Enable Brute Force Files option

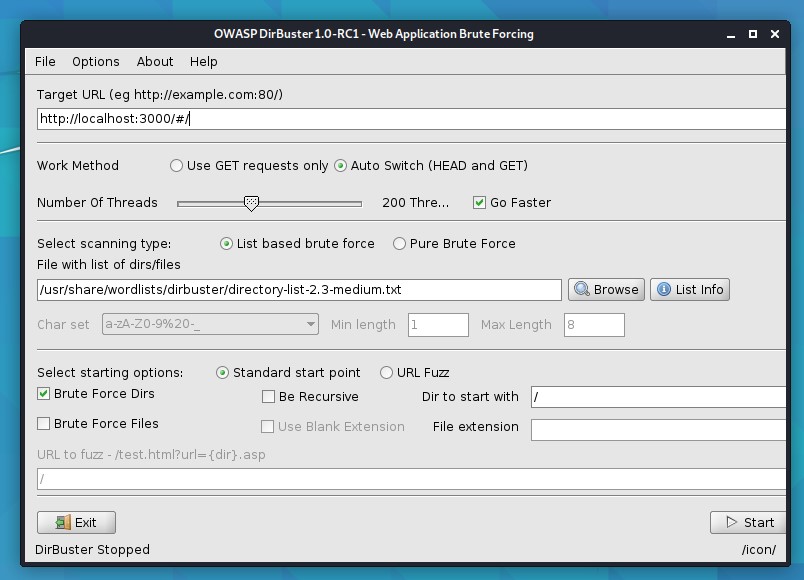tap(44, 423)
